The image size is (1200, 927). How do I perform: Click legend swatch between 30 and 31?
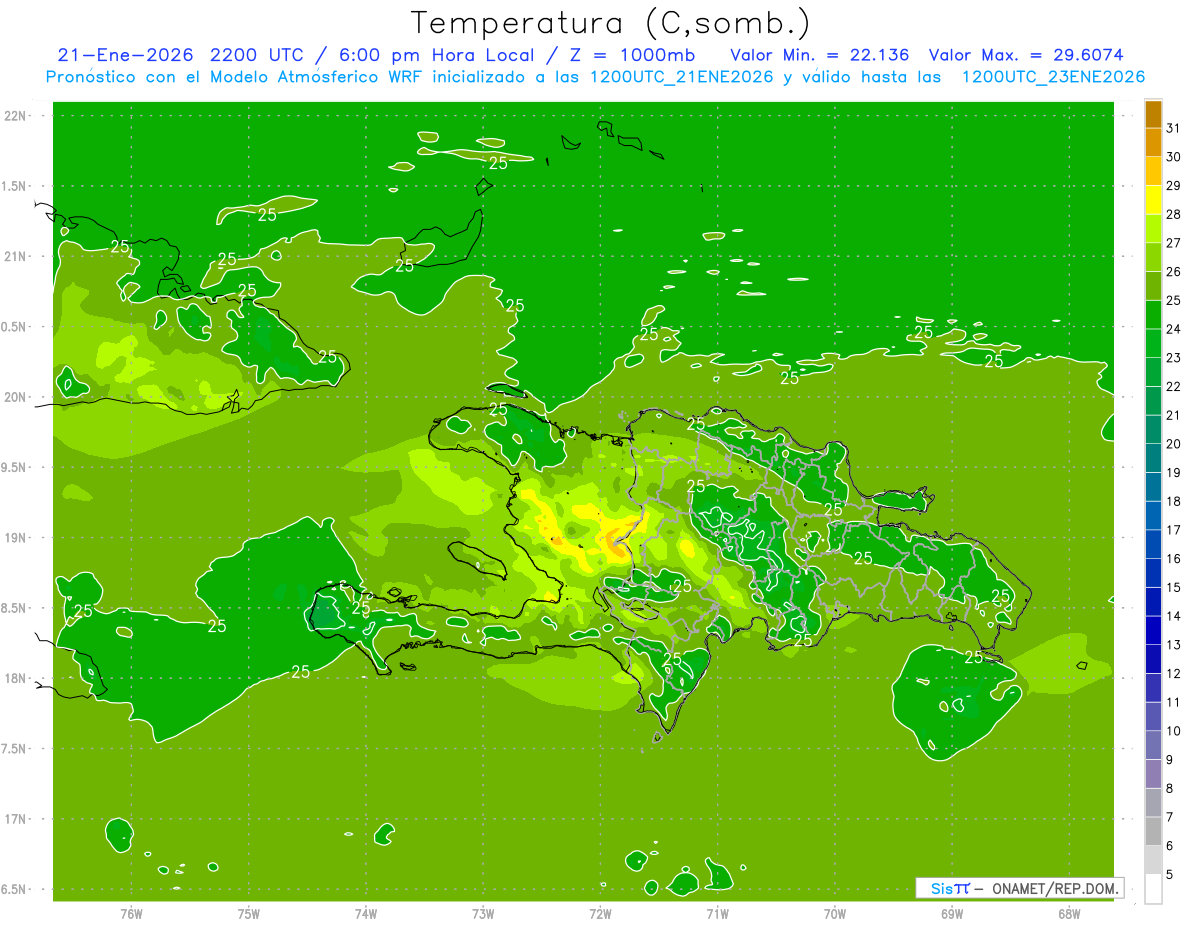coord(1153,143)
